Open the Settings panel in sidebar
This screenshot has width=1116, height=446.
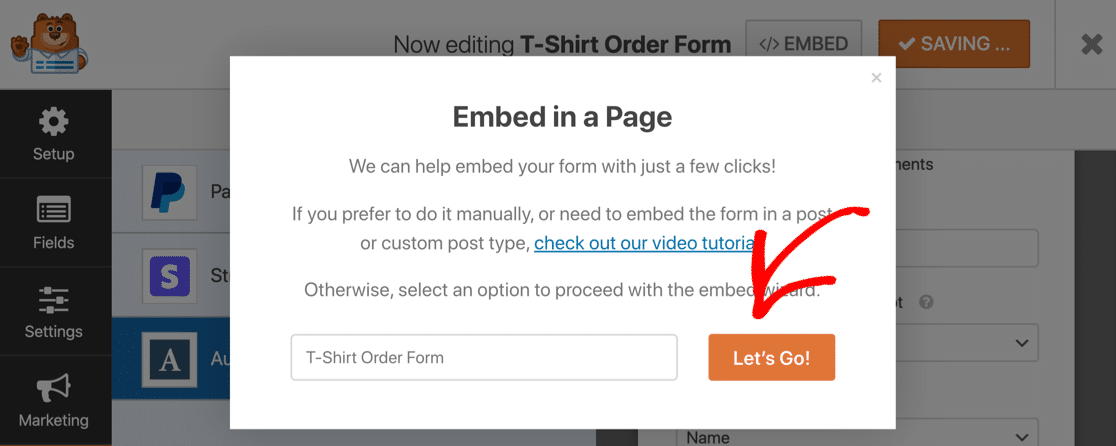(x=54, y=312)
